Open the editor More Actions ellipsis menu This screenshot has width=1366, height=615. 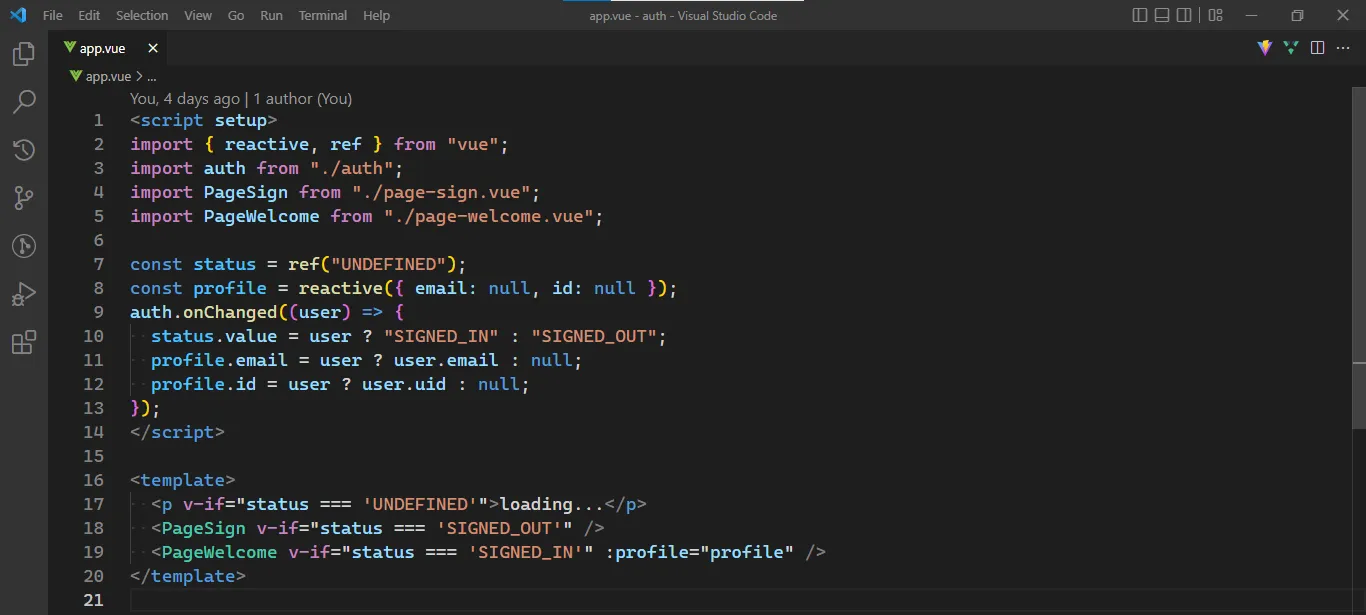pyautogui.click(x=1343, y=47)
